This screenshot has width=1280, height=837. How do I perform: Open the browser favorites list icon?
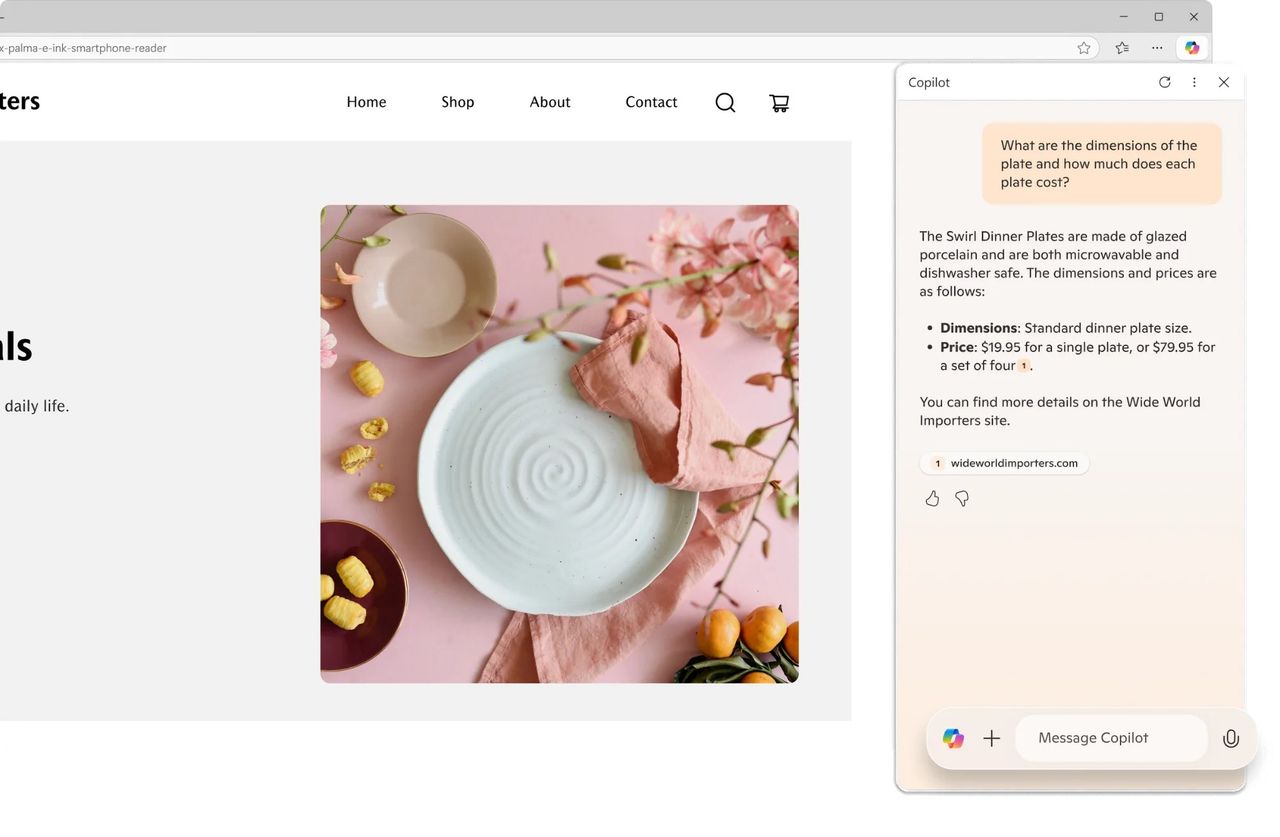pyautogui.click(x=1122, y=48)
